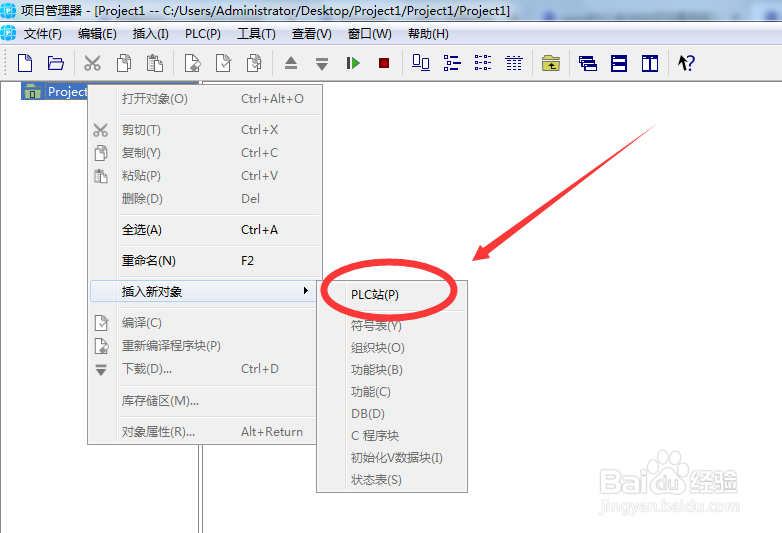Open the 工具(T) menu
This screenshot has height=533, width=782.
[x=256, y=34]
